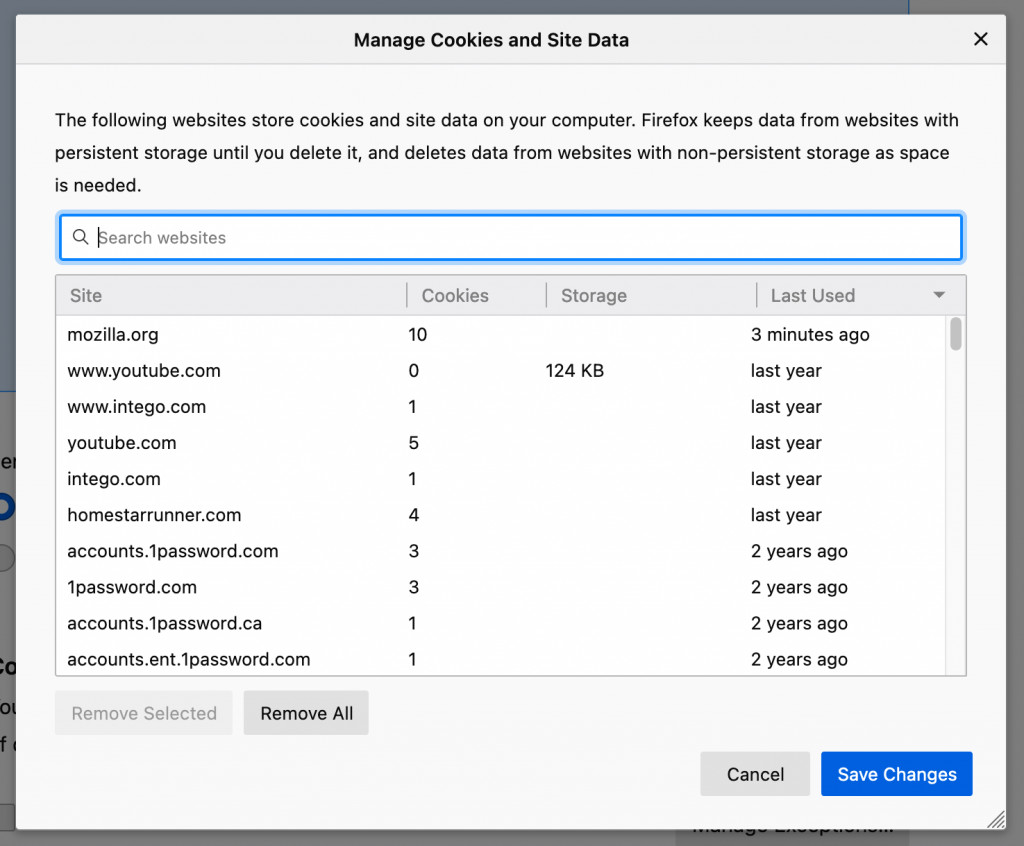Viewport: 1024px width, 846px height.
Task: Sort entries by the Last Used column
Action: (x=812, y=295)
